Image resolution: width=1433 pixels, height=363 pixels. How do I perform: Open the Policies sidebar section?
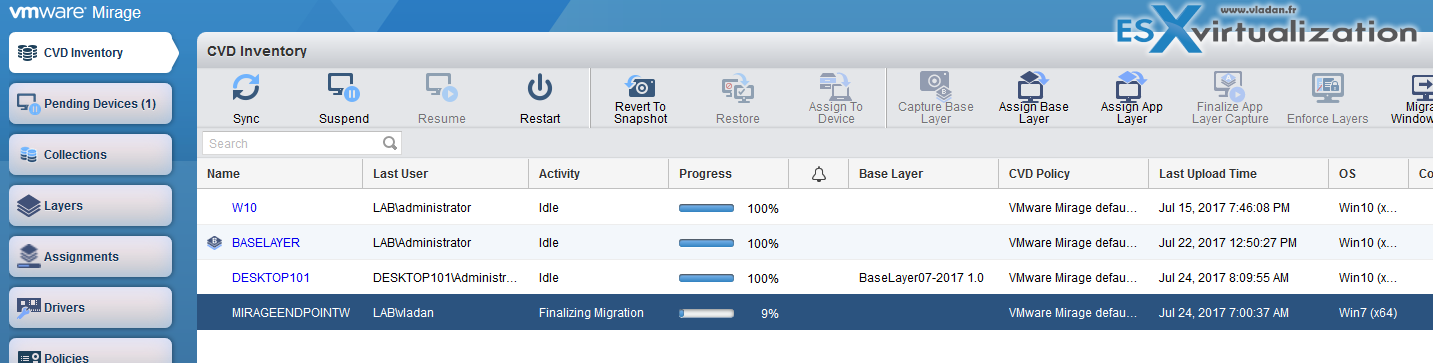tap(91, 352)
